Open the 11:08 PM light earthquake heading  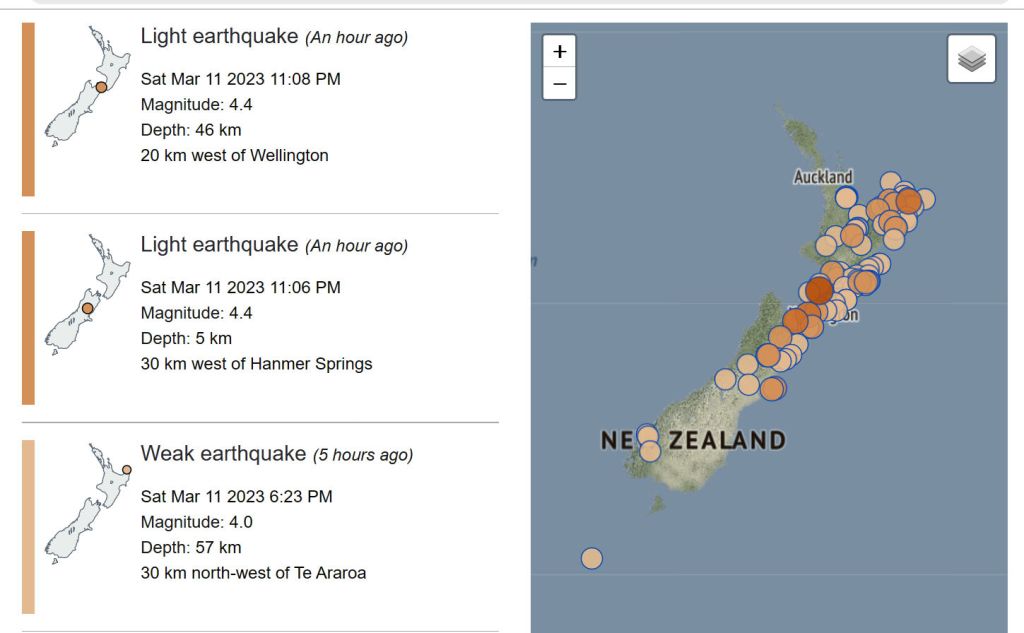(219, 36)
